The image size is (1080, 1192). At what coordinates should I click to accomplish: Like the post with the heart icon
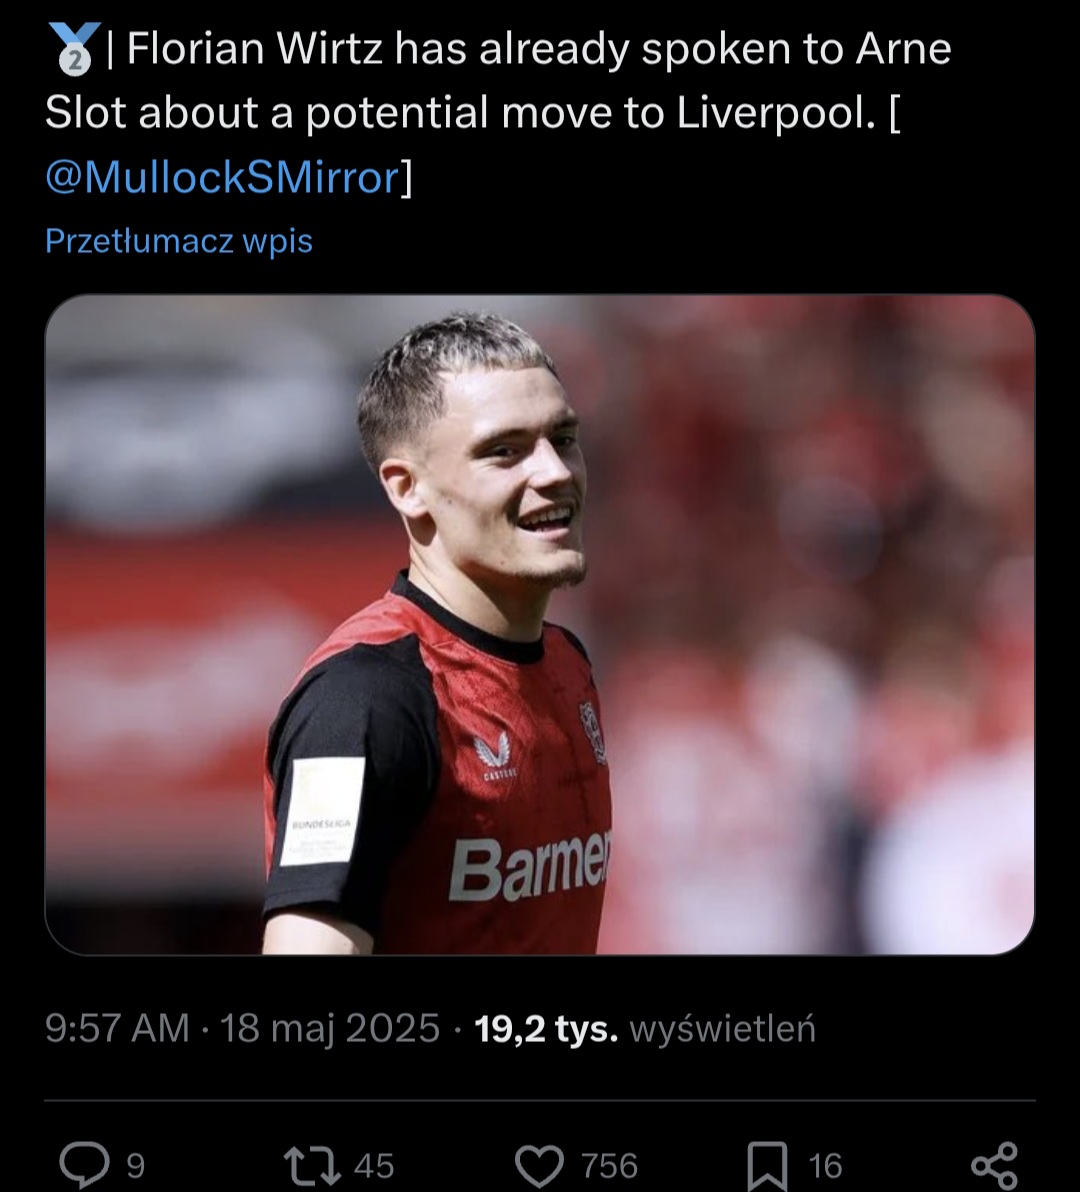click(x=540, y=1165)
